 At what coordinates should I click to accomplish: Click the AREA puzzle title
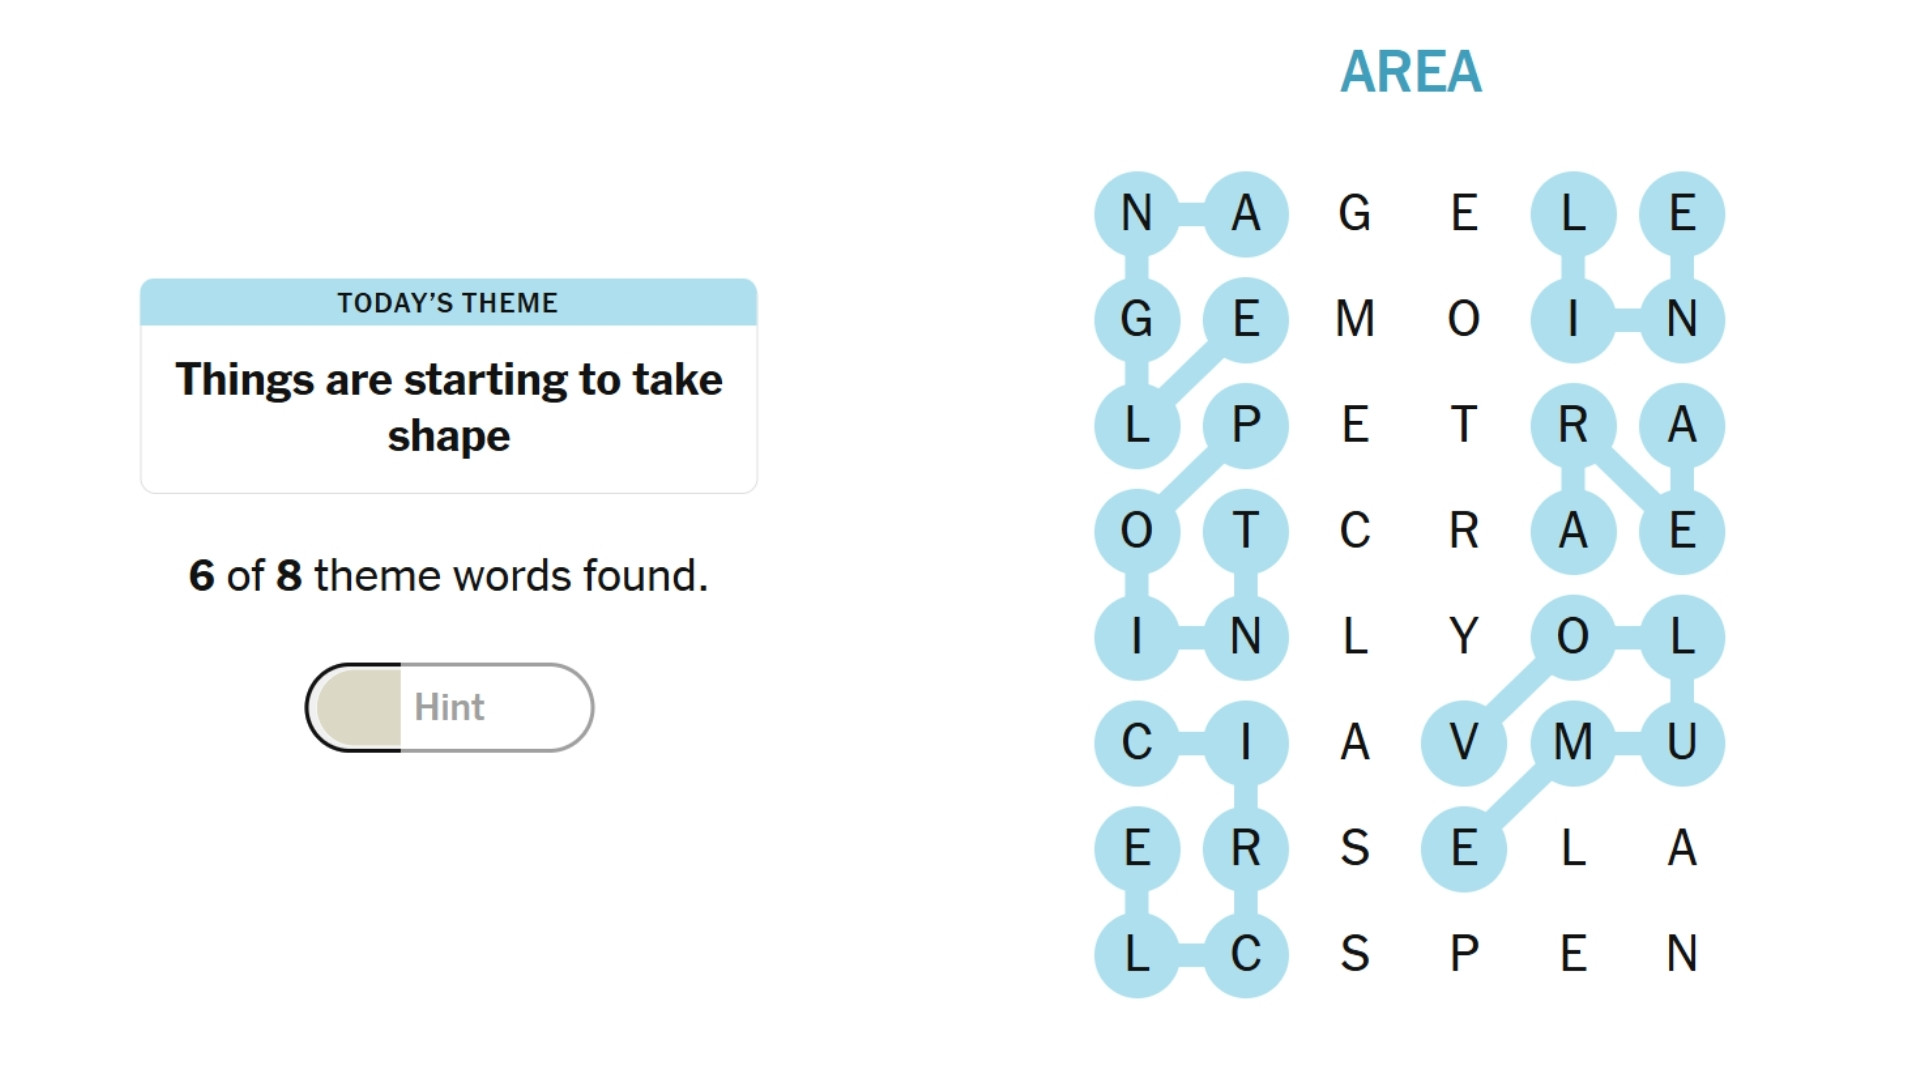[1412, 70]
